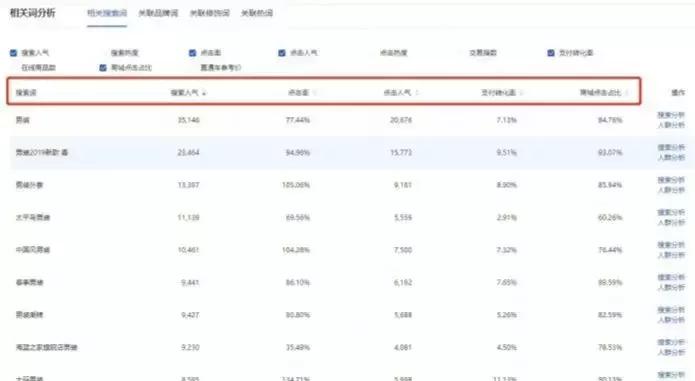Select the search term 海澜之家旗舰店男装
This screenshot has height=381, width=695.
click(47, 347)
